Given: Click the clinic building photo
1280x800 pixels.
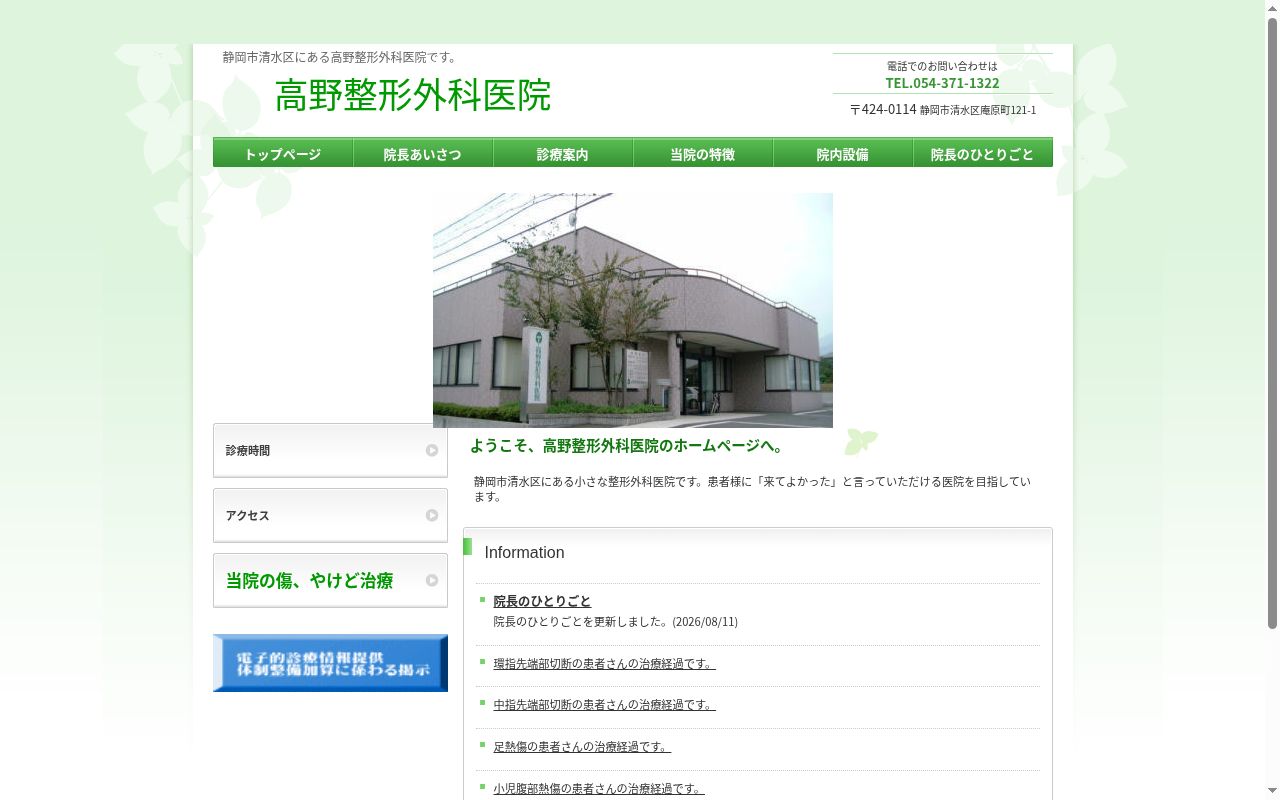Looking at the screenshot, I should 633,310.
